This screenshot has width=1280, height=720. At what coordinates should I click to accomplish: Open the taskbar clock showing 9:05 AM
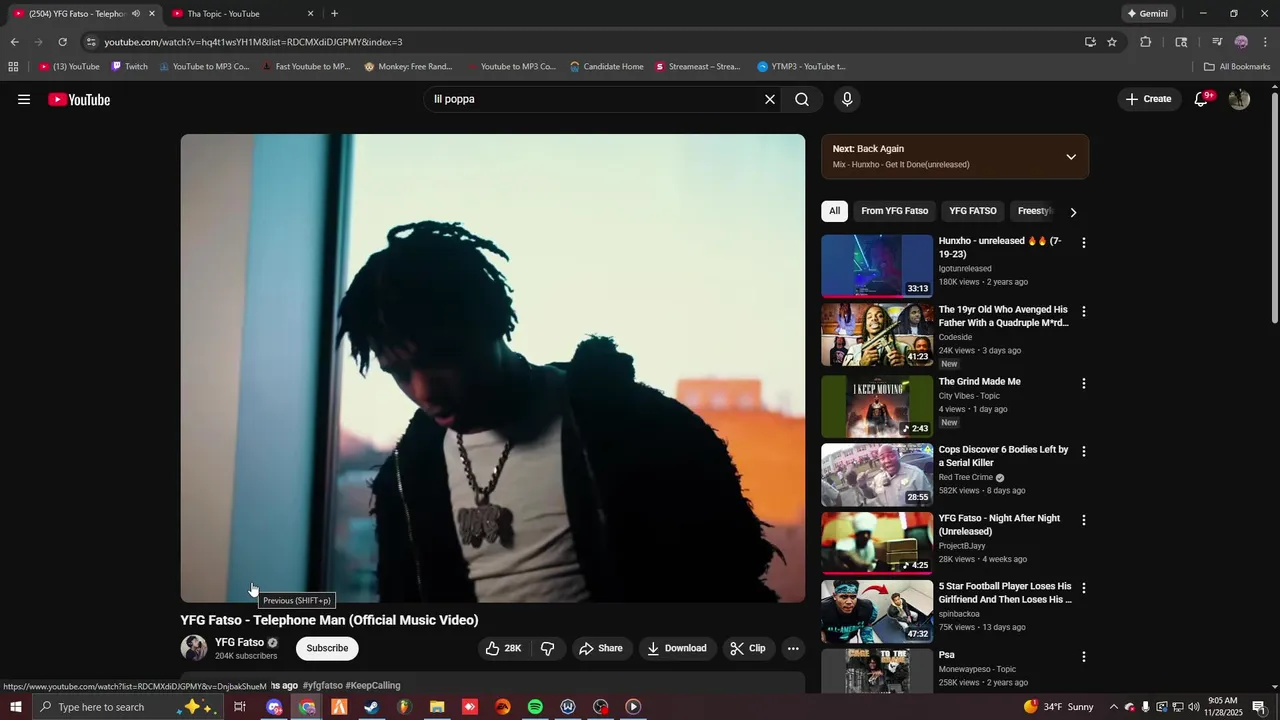click(x=1222, y=707)
